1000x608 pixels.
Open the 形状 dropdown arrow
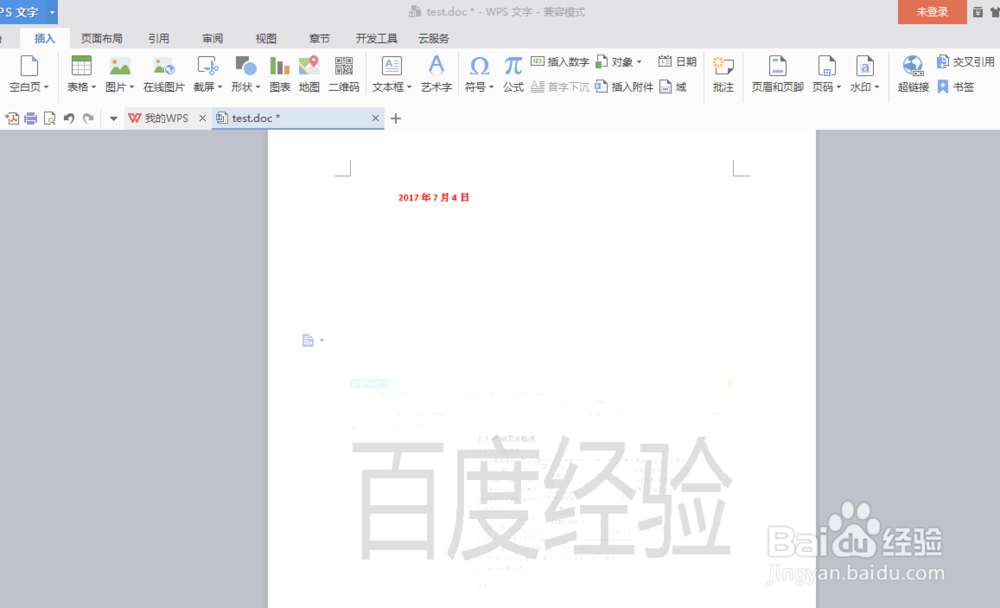click(x=258, y=87)
